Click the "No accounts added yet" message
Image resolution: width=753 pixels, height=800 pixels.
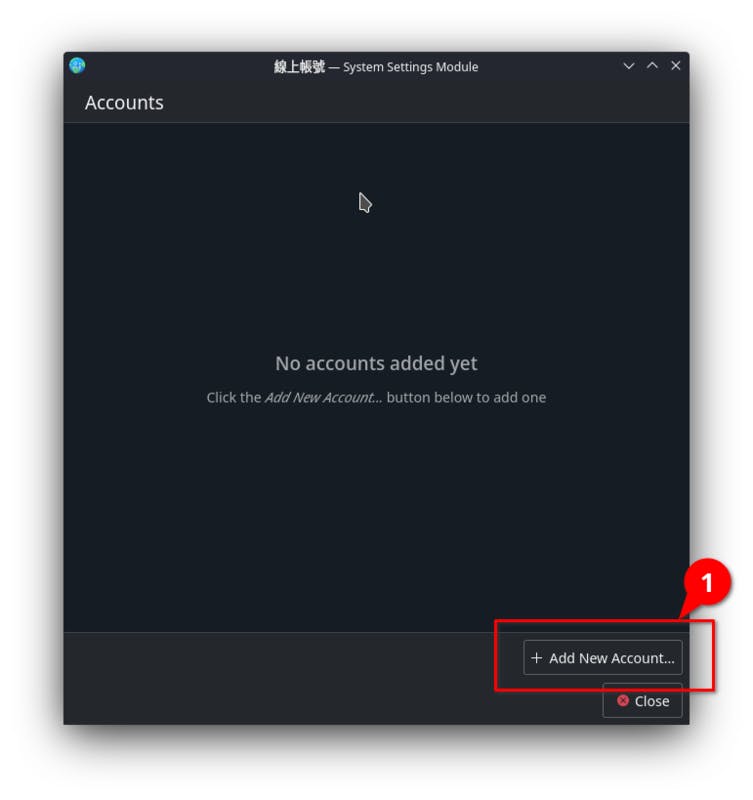coord(376,363)
